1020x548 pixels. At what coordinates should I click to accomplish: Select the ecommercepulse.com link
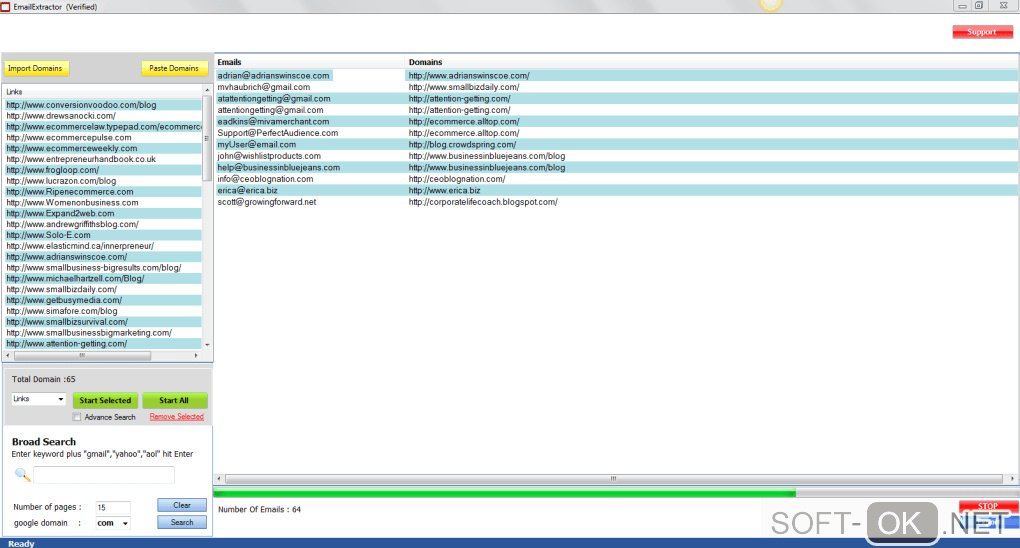click(x=103, y=137)
